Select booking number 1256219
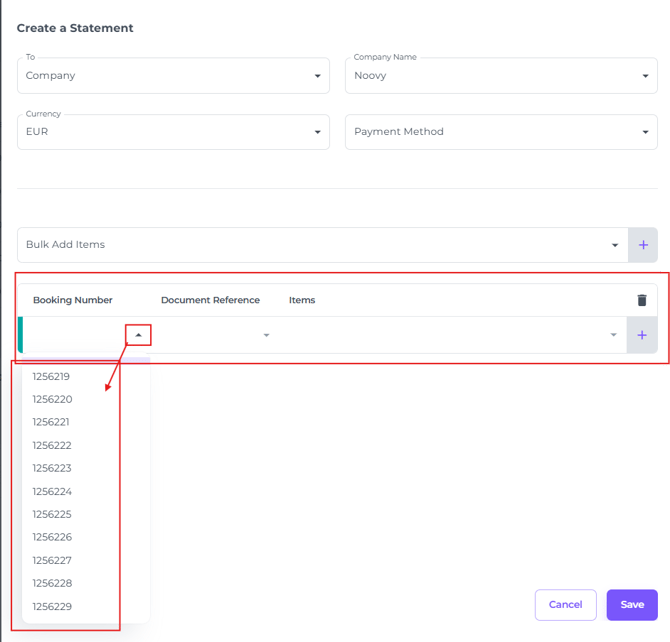The width and height of the screenshot is (670, 642). (51, 377)
